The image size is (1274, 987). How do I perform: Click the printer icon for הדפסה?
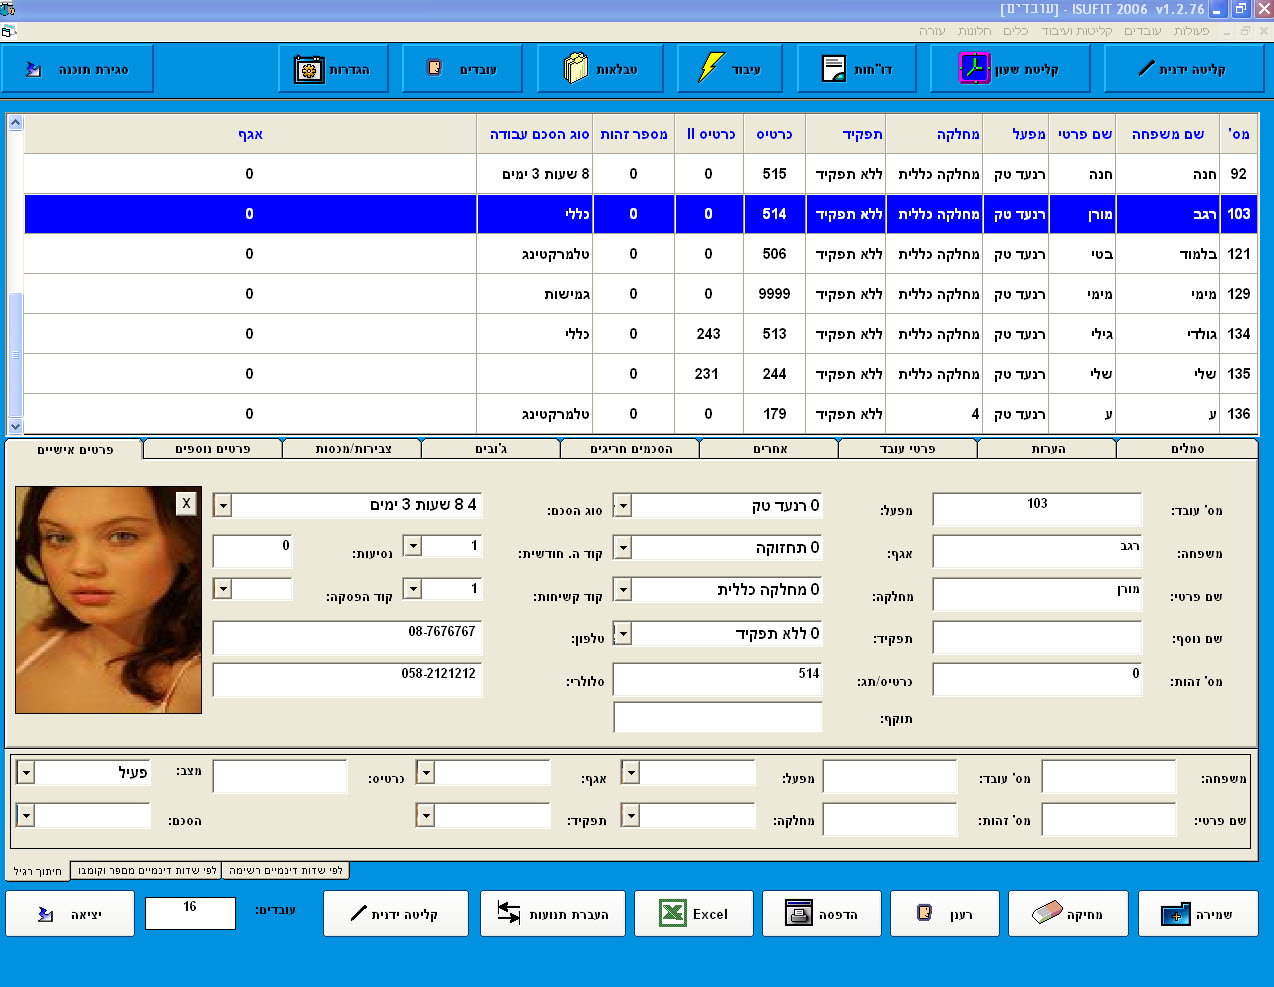click(798, 914)
